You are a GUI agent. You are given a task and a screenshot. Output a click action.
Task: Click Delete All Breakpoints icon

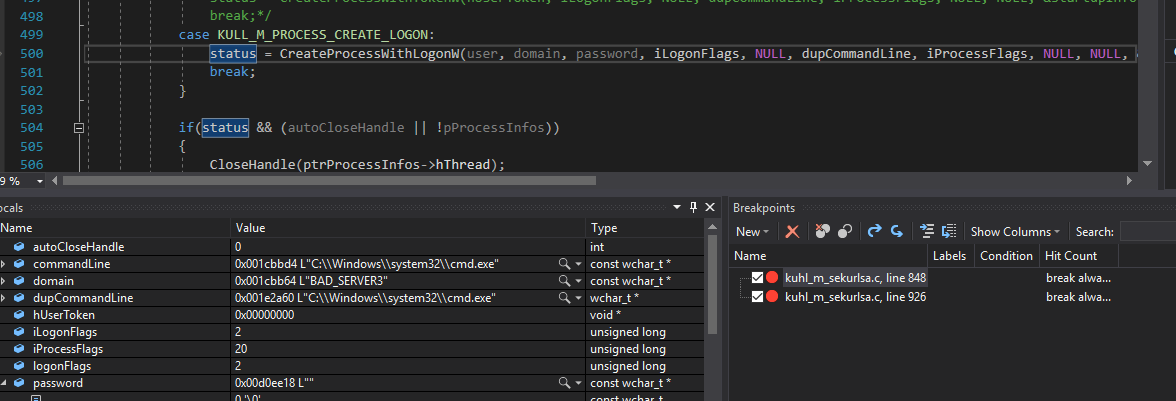[822, 231]
